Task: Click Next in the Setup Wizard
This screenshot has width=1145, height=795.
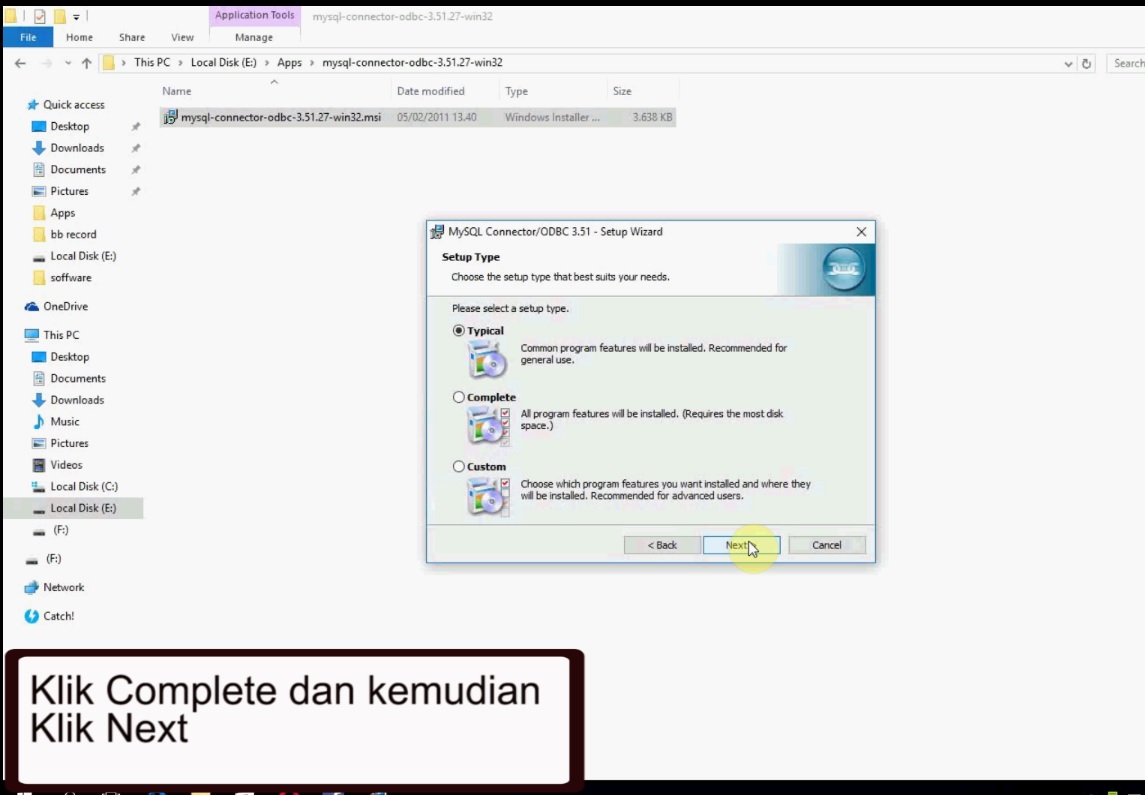Action: point(740,544)
